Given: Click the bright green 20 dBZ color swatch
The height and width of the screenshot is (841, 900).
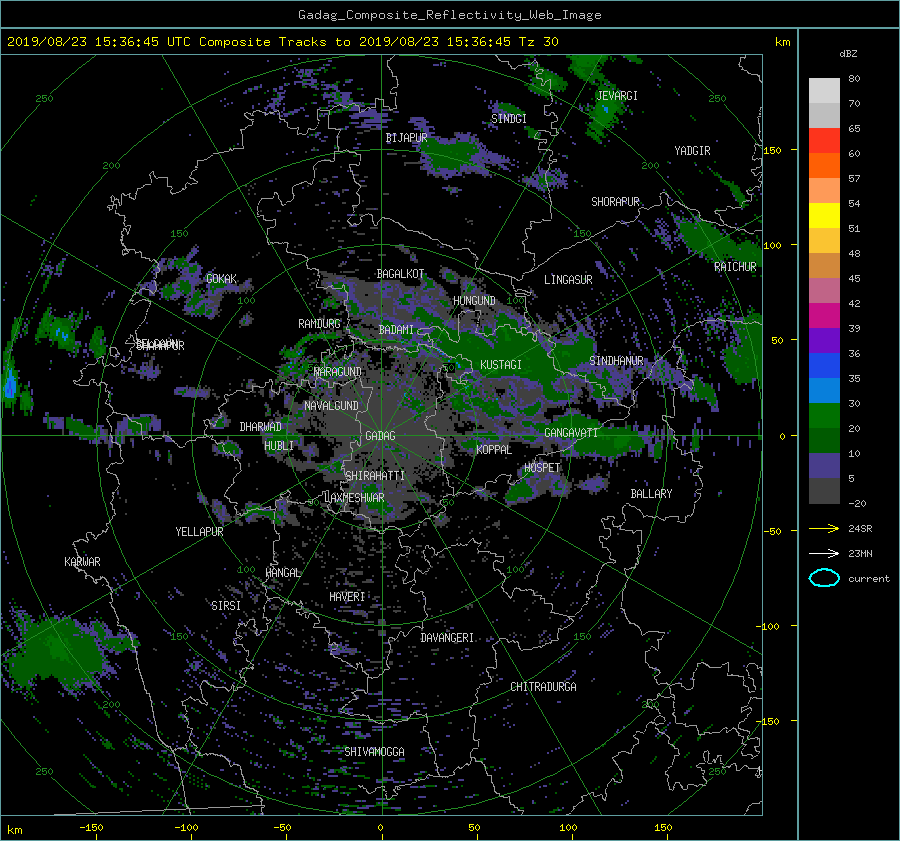Looking at the screenshot, I should 824,416.
